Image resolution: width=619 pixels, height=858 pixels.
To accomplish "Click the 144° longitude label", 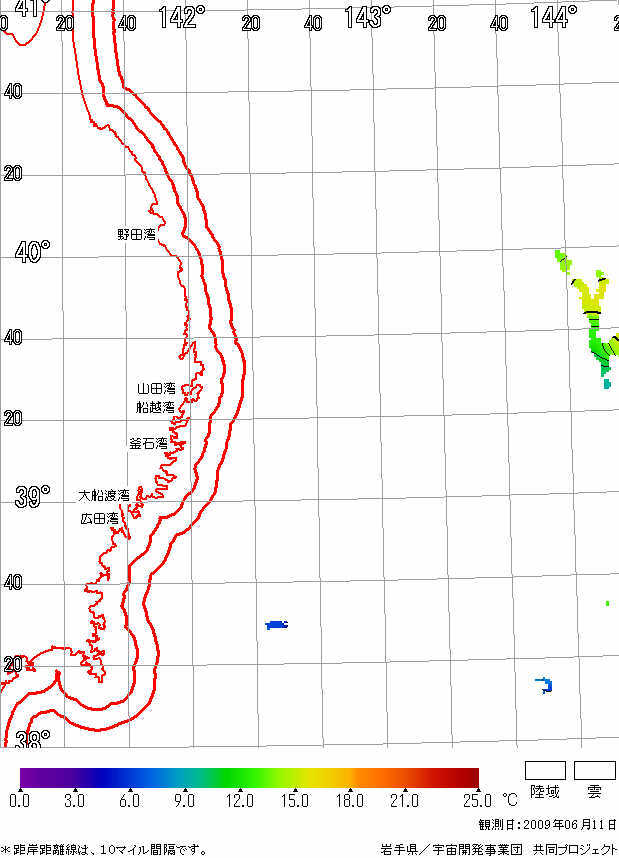I will pyautogui.click(x=553, y=17).
